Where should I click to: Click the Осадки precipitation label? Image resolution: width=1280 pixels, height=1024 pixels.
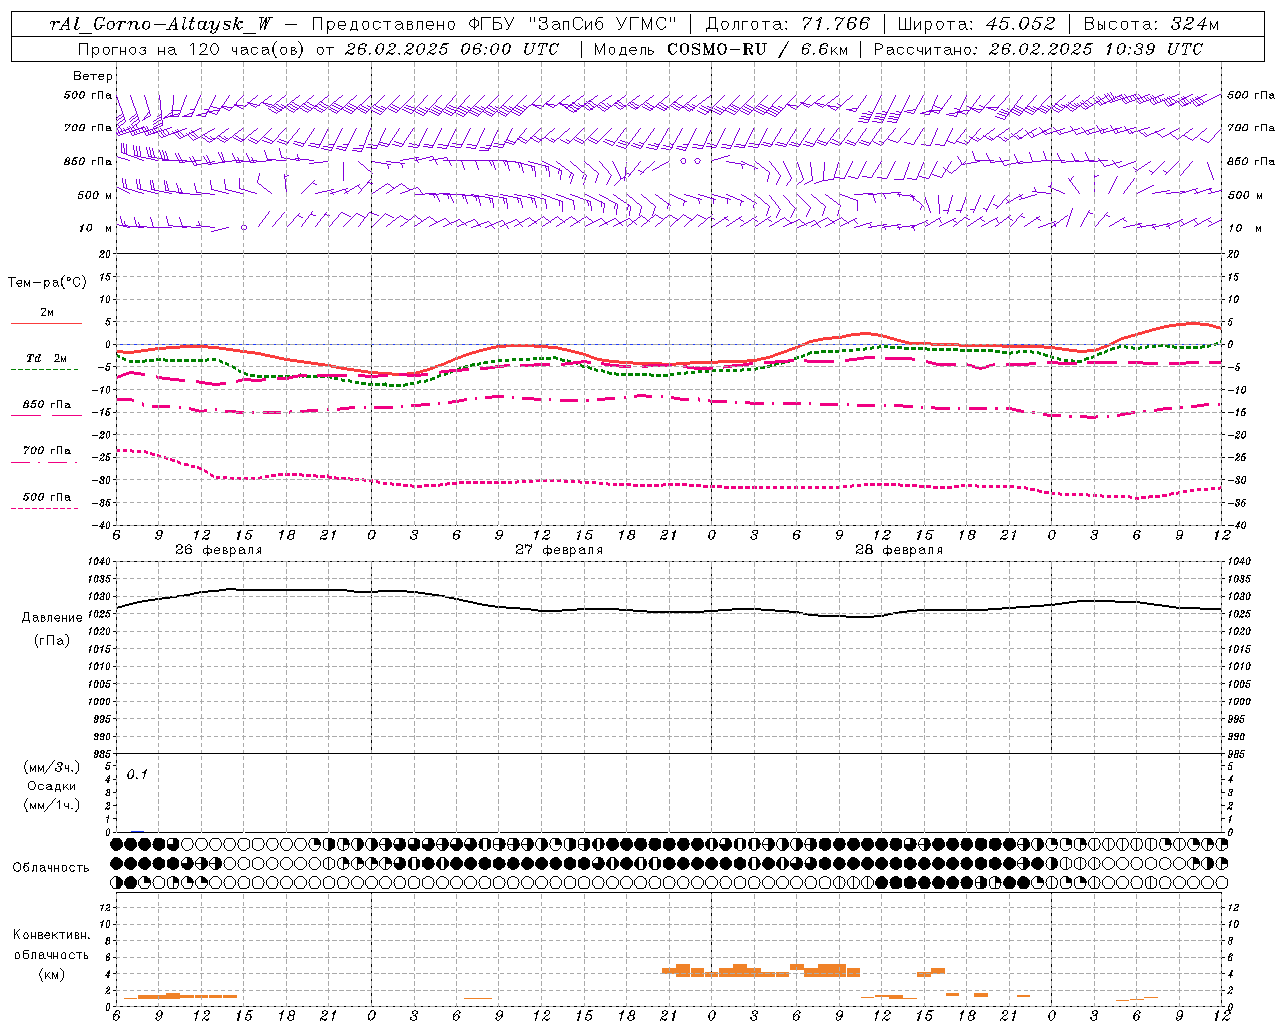coord(52,786)
